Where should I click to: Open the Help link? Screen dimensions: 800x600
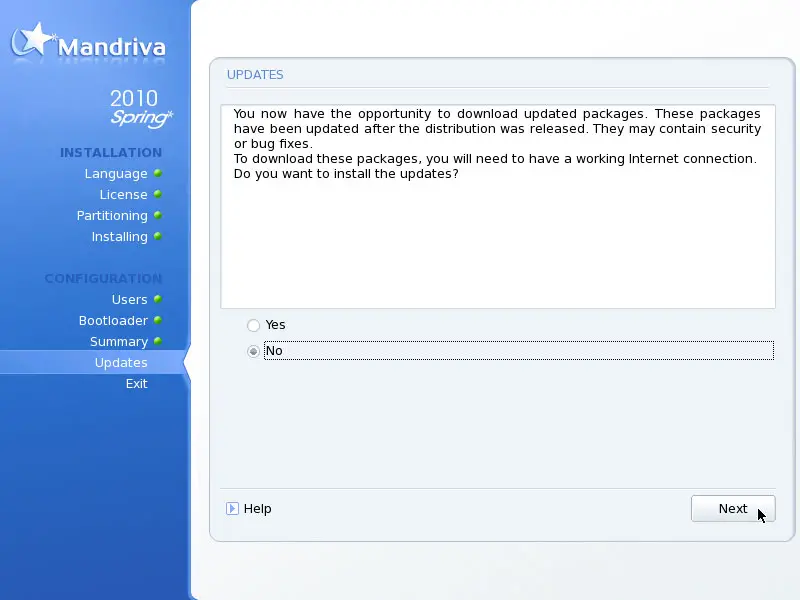(x=257, y=509)
